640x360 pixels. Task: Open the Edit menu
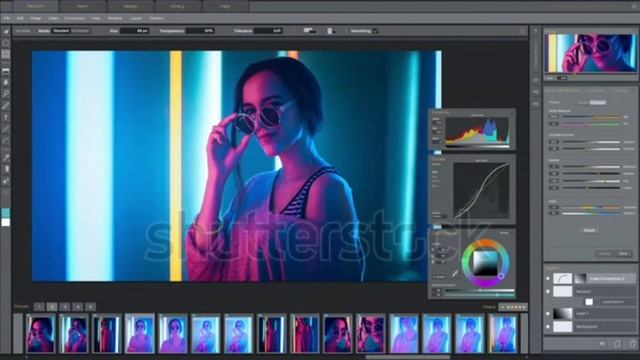[x=20, y=18]
